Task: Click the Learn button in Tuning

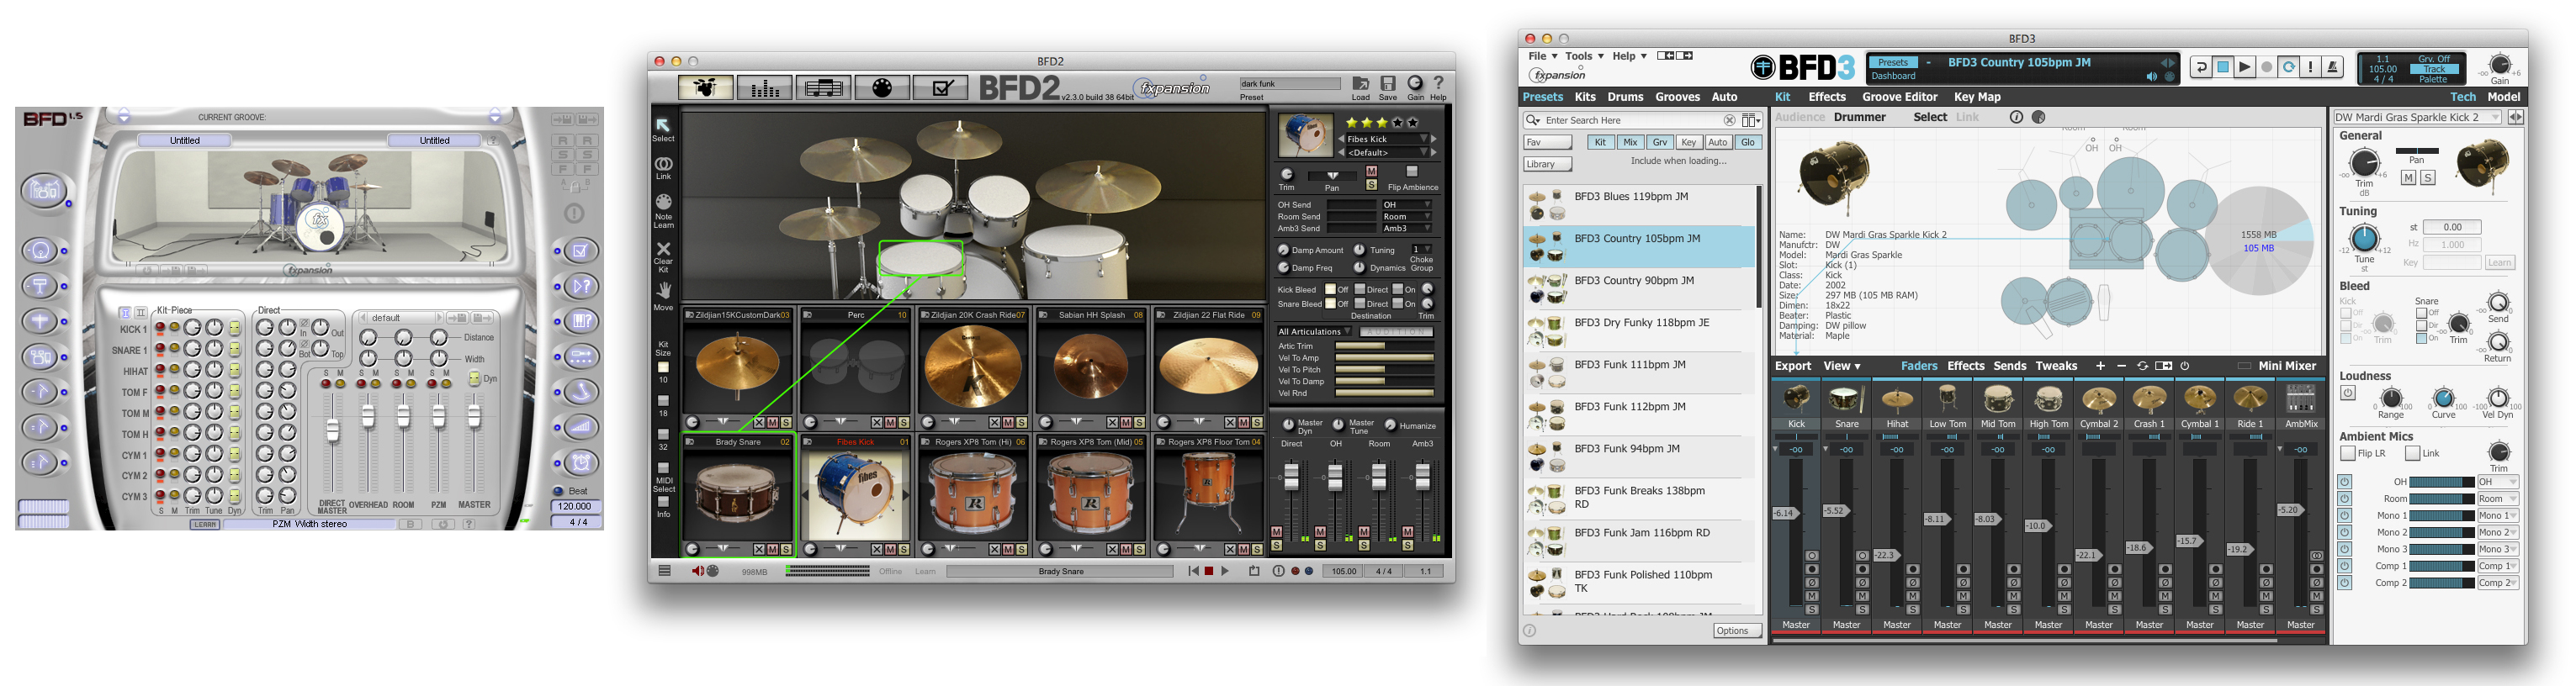Action: (2499, 263)
